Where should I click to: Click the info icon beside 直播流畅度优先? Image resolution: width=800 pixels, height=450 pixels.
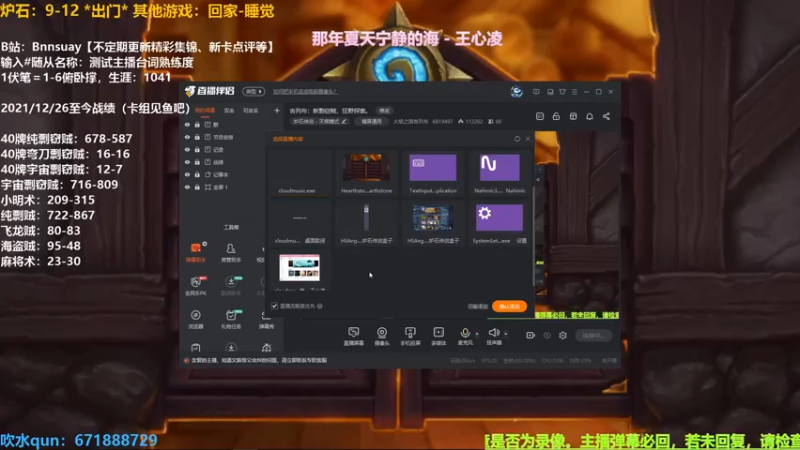[320, 306]
